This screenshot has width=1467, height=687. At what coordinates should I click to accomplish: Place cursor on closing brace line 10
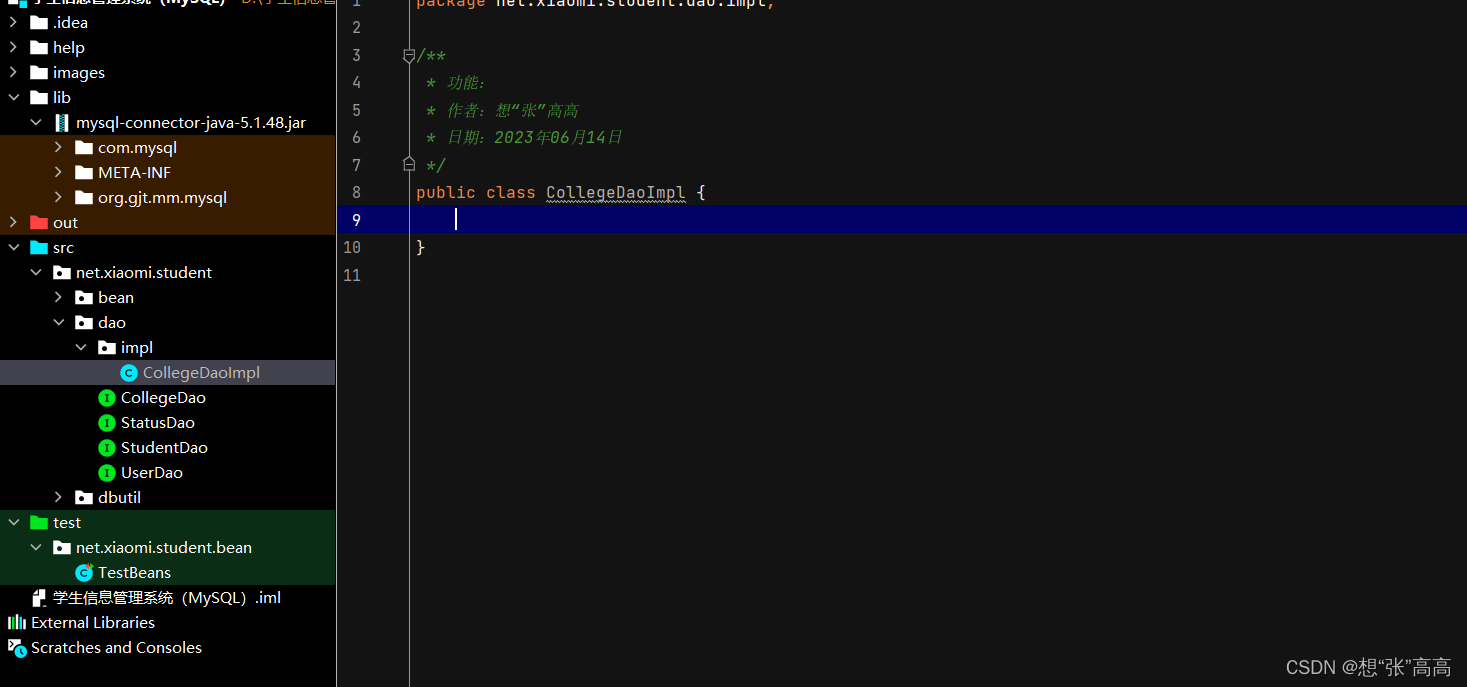pos(421,247)
